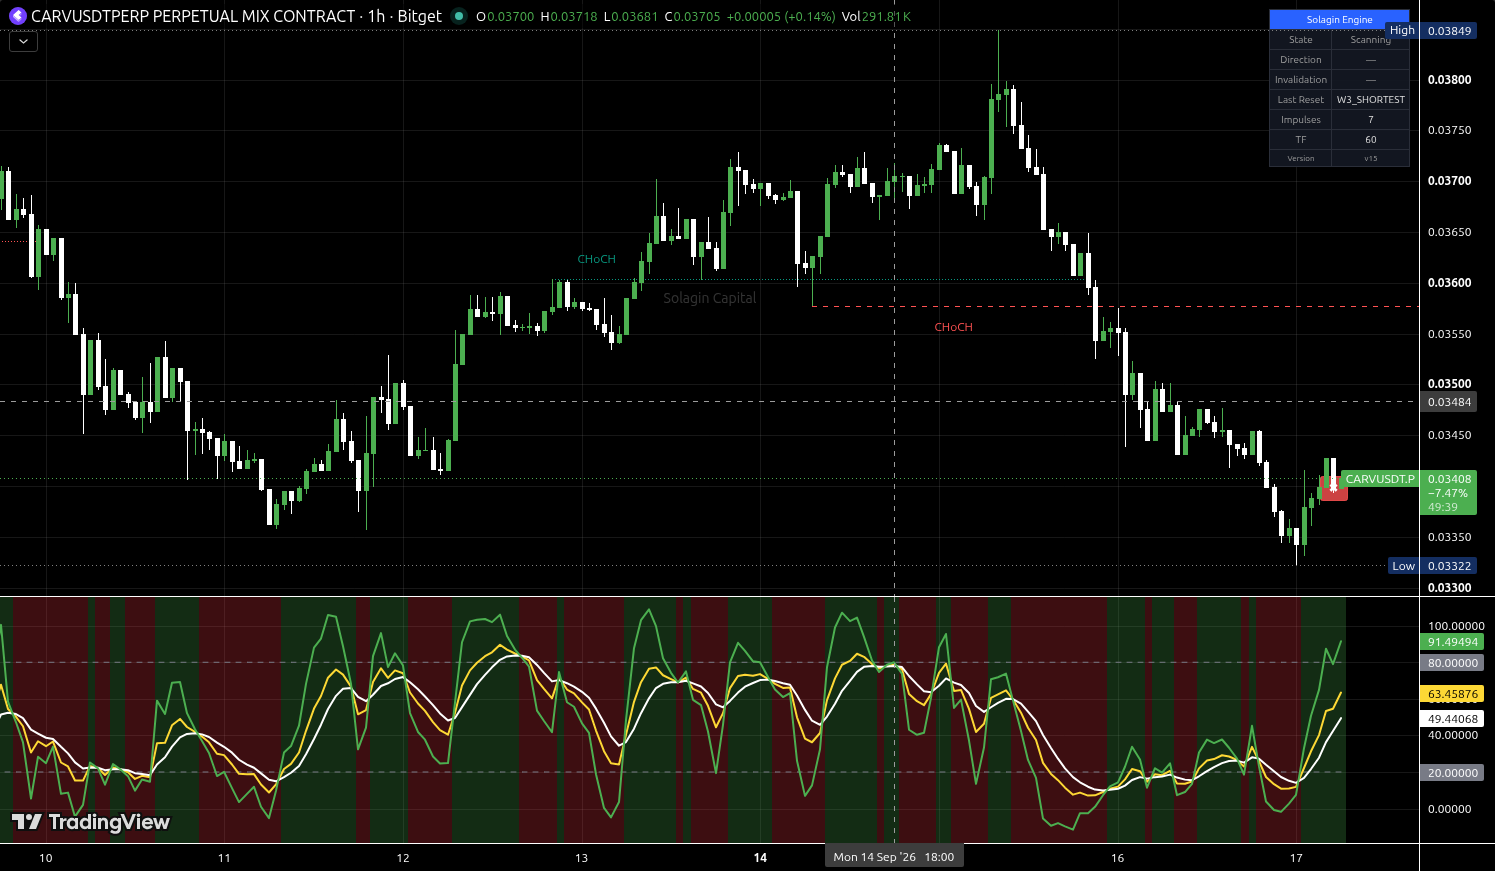Viewport: 1495px width, 871px height.
Task: Click the 91.49494 oscillator value label
Action: pyautogui.click(x=1452, y=642)
